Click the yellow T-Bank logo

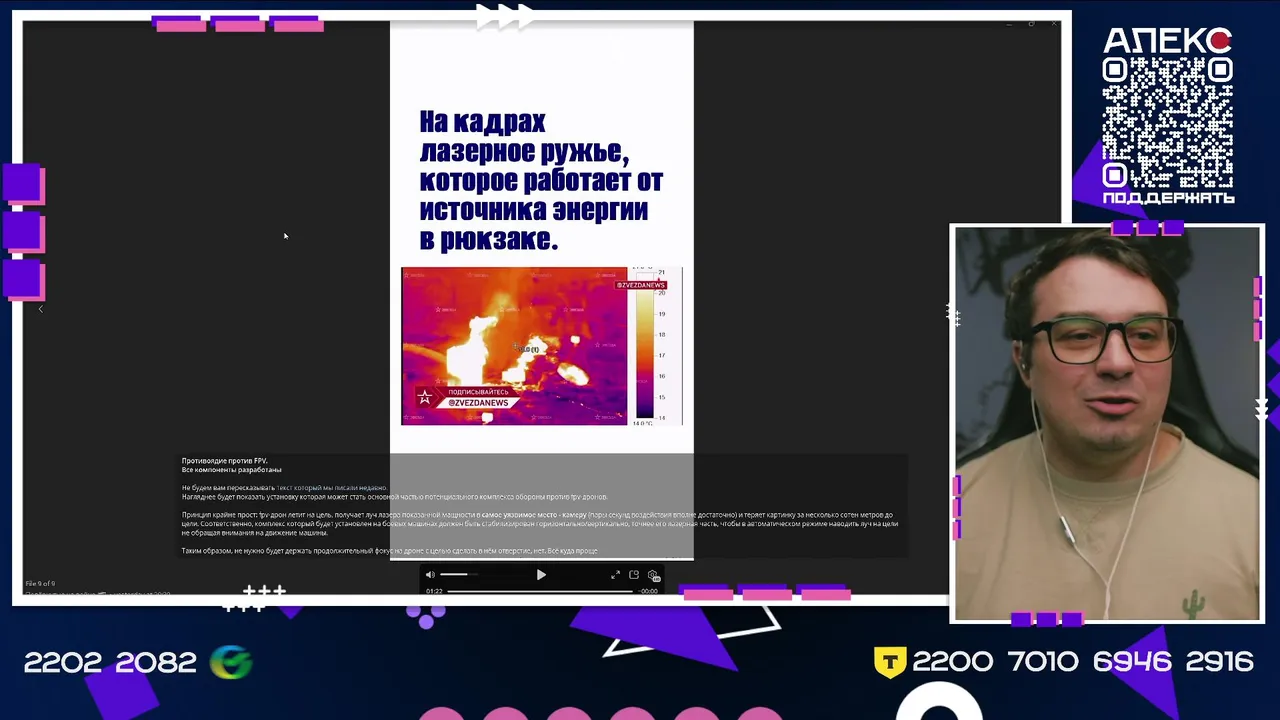coord(890,662)
